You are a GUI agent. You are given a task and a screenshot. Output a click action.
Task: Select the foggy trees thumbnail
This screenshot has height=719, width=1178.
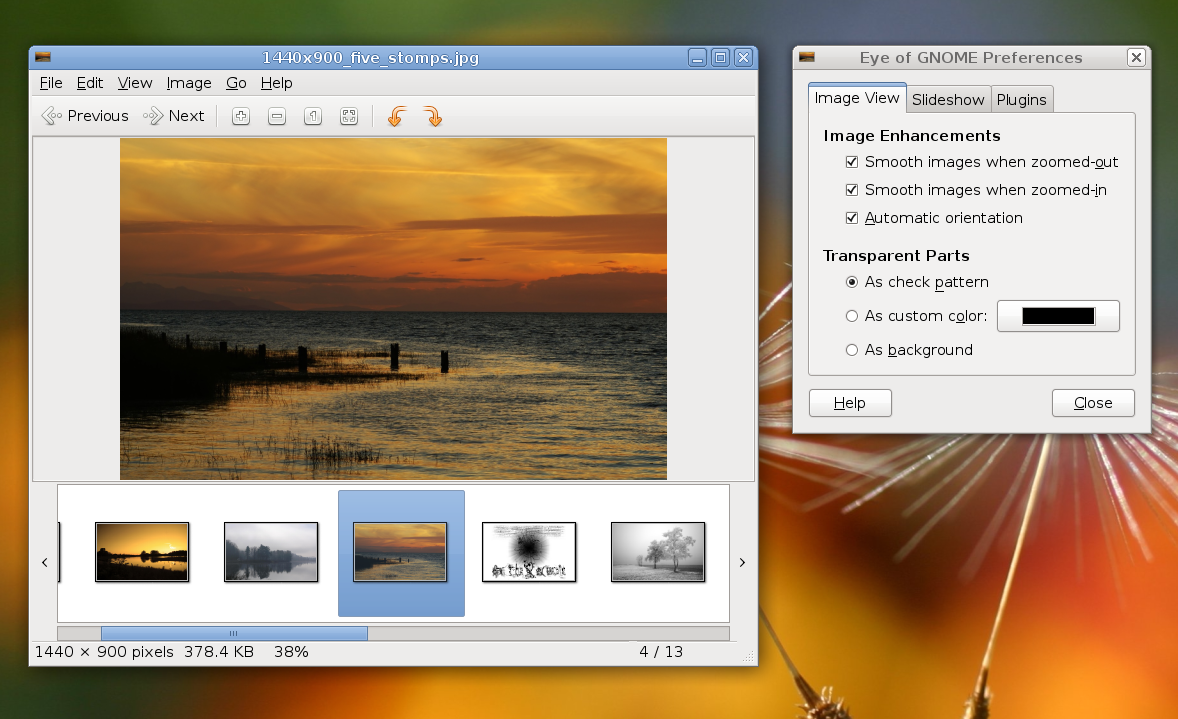[658, 552]
